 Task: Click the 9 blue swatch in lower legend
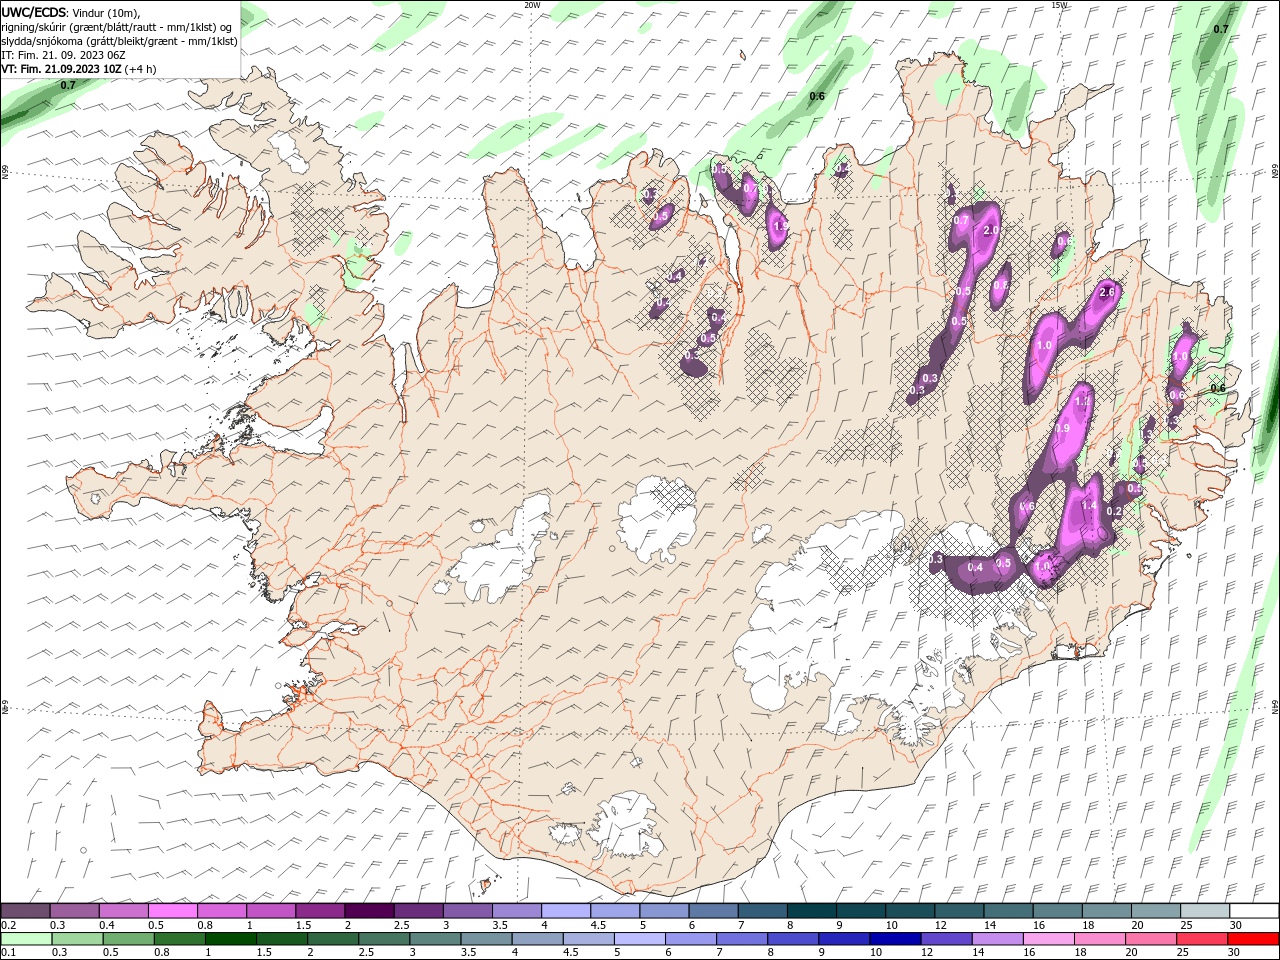pyautogui.click(x=843, y=939)
